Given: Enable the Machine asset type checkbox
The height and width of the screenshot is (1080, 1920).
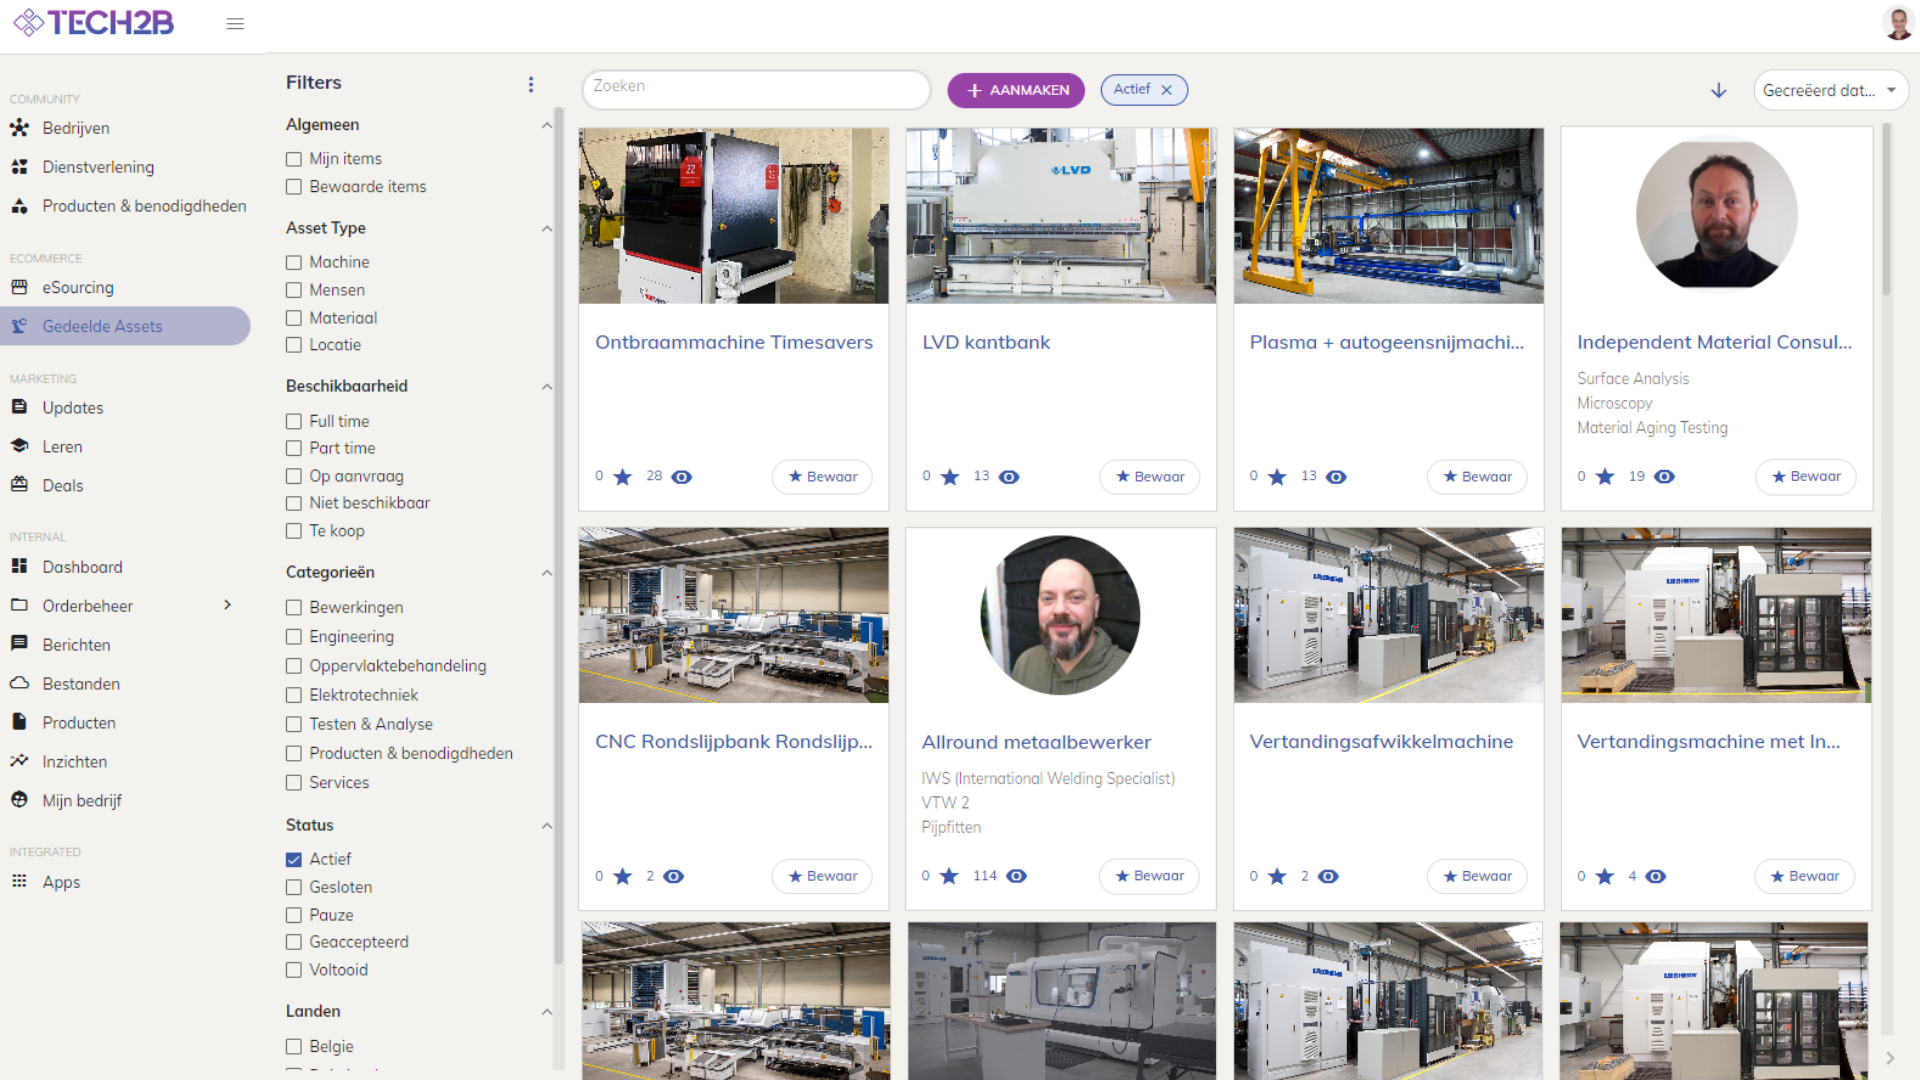Looking at the screenshot, I should click(x=294, y=262).
